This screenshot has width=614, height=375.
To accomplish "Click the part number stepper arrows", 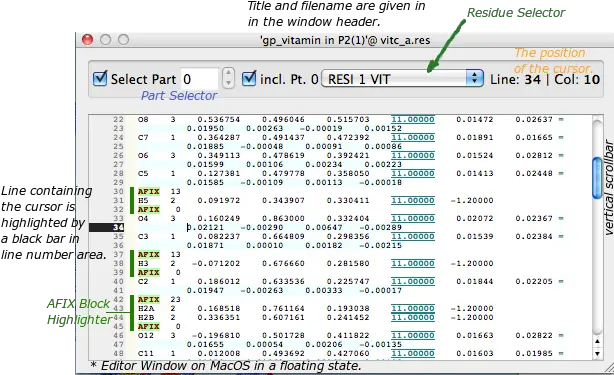I will (x=228, y=78).
